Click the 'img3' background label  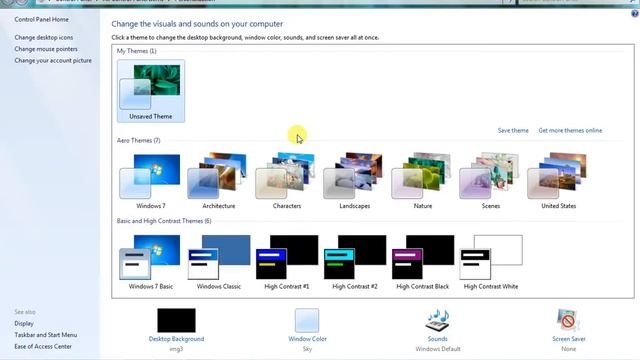point(176,349)
